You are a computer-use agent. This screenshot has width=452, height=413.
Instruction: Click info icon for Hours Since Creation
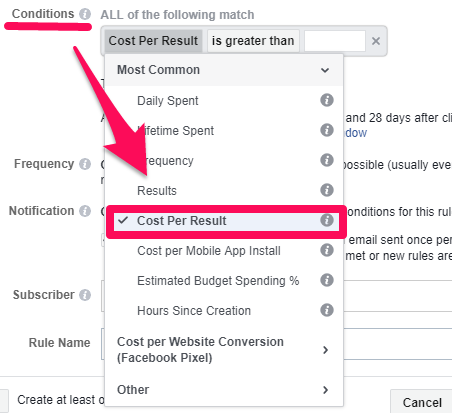pyautogui.click(x=327, y=310)
